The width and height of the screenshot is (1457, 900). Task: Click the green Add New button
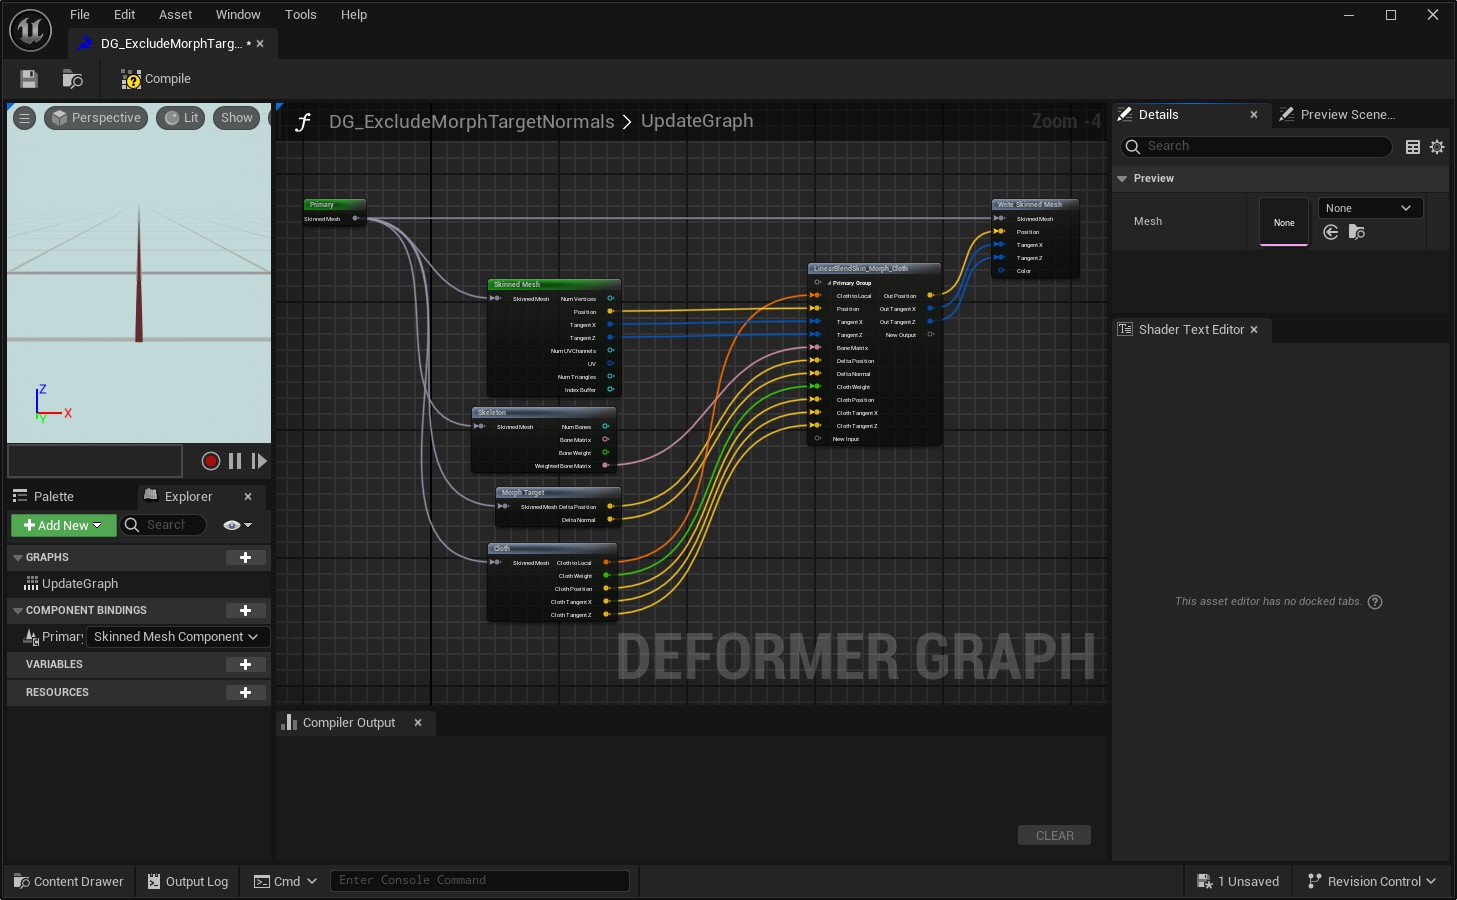click(x=63, y=525)
